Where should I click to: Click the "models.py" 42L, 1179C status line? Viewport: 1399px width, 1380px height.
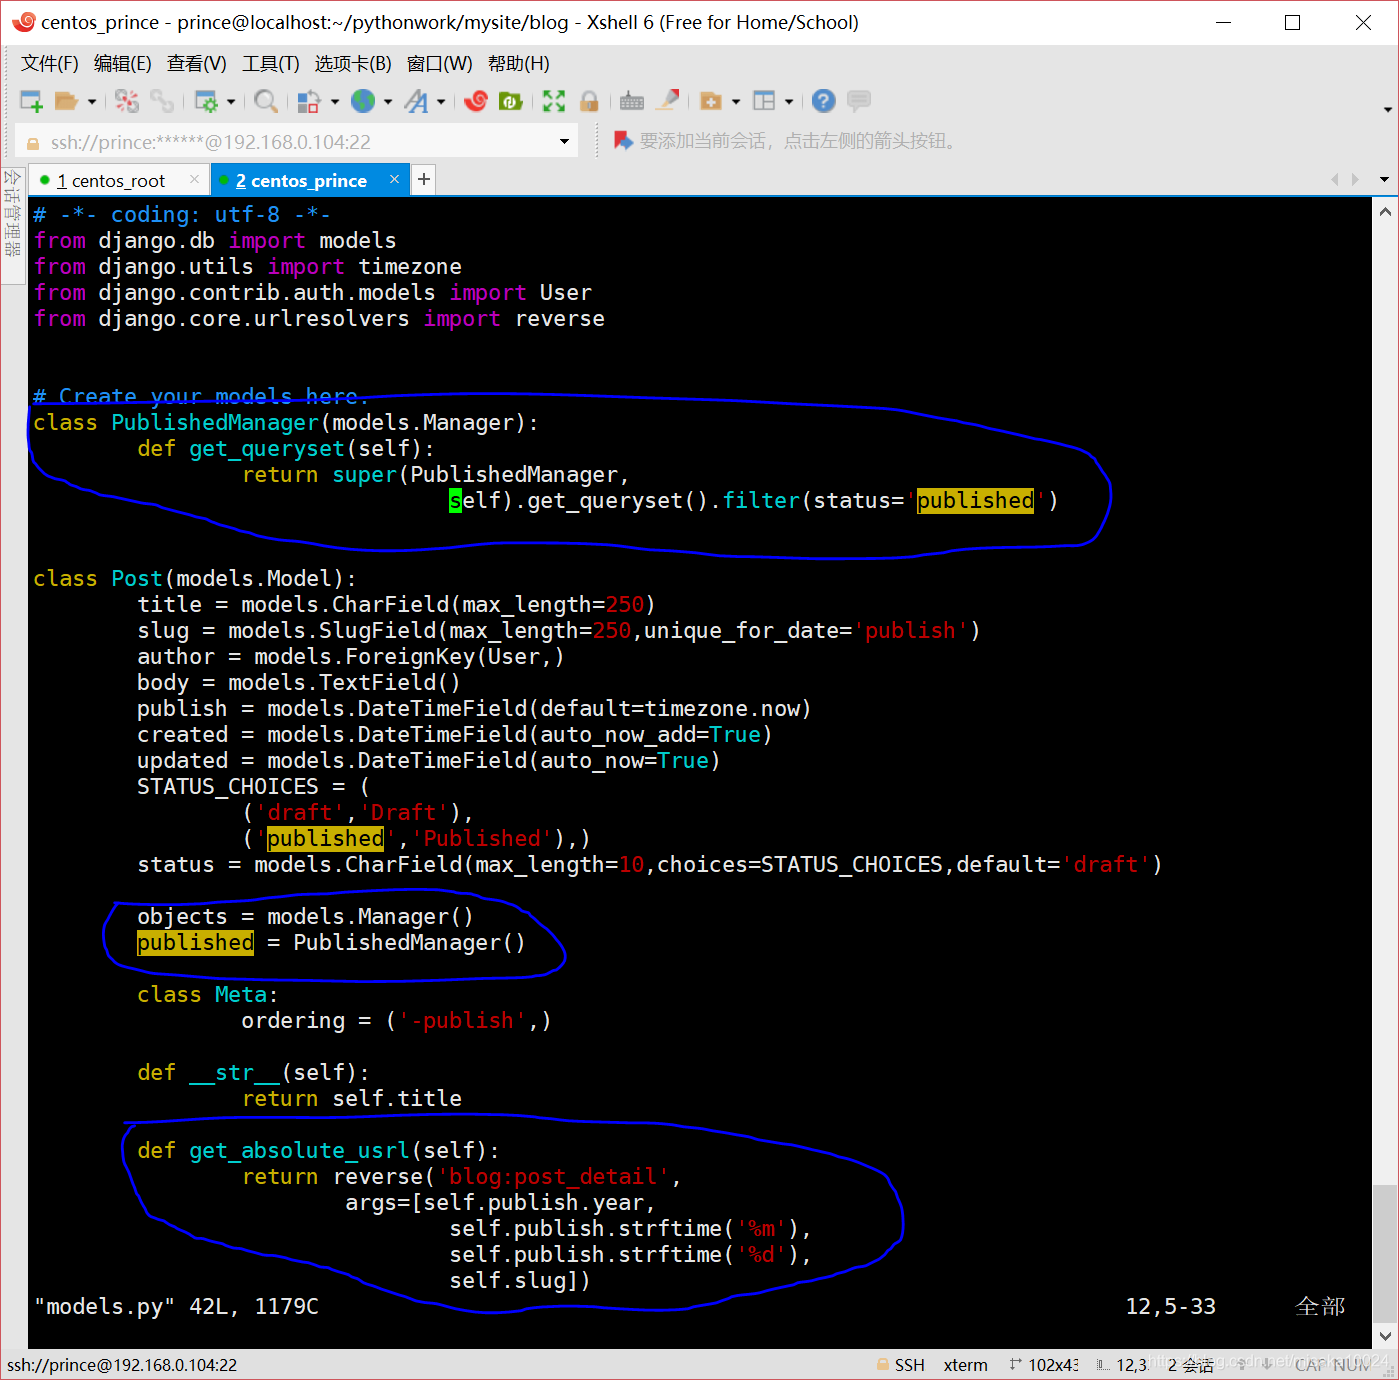point(176,1306)
